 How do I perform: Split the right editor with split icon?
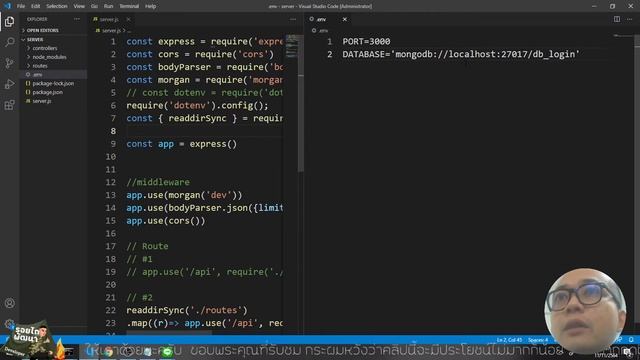617,19
